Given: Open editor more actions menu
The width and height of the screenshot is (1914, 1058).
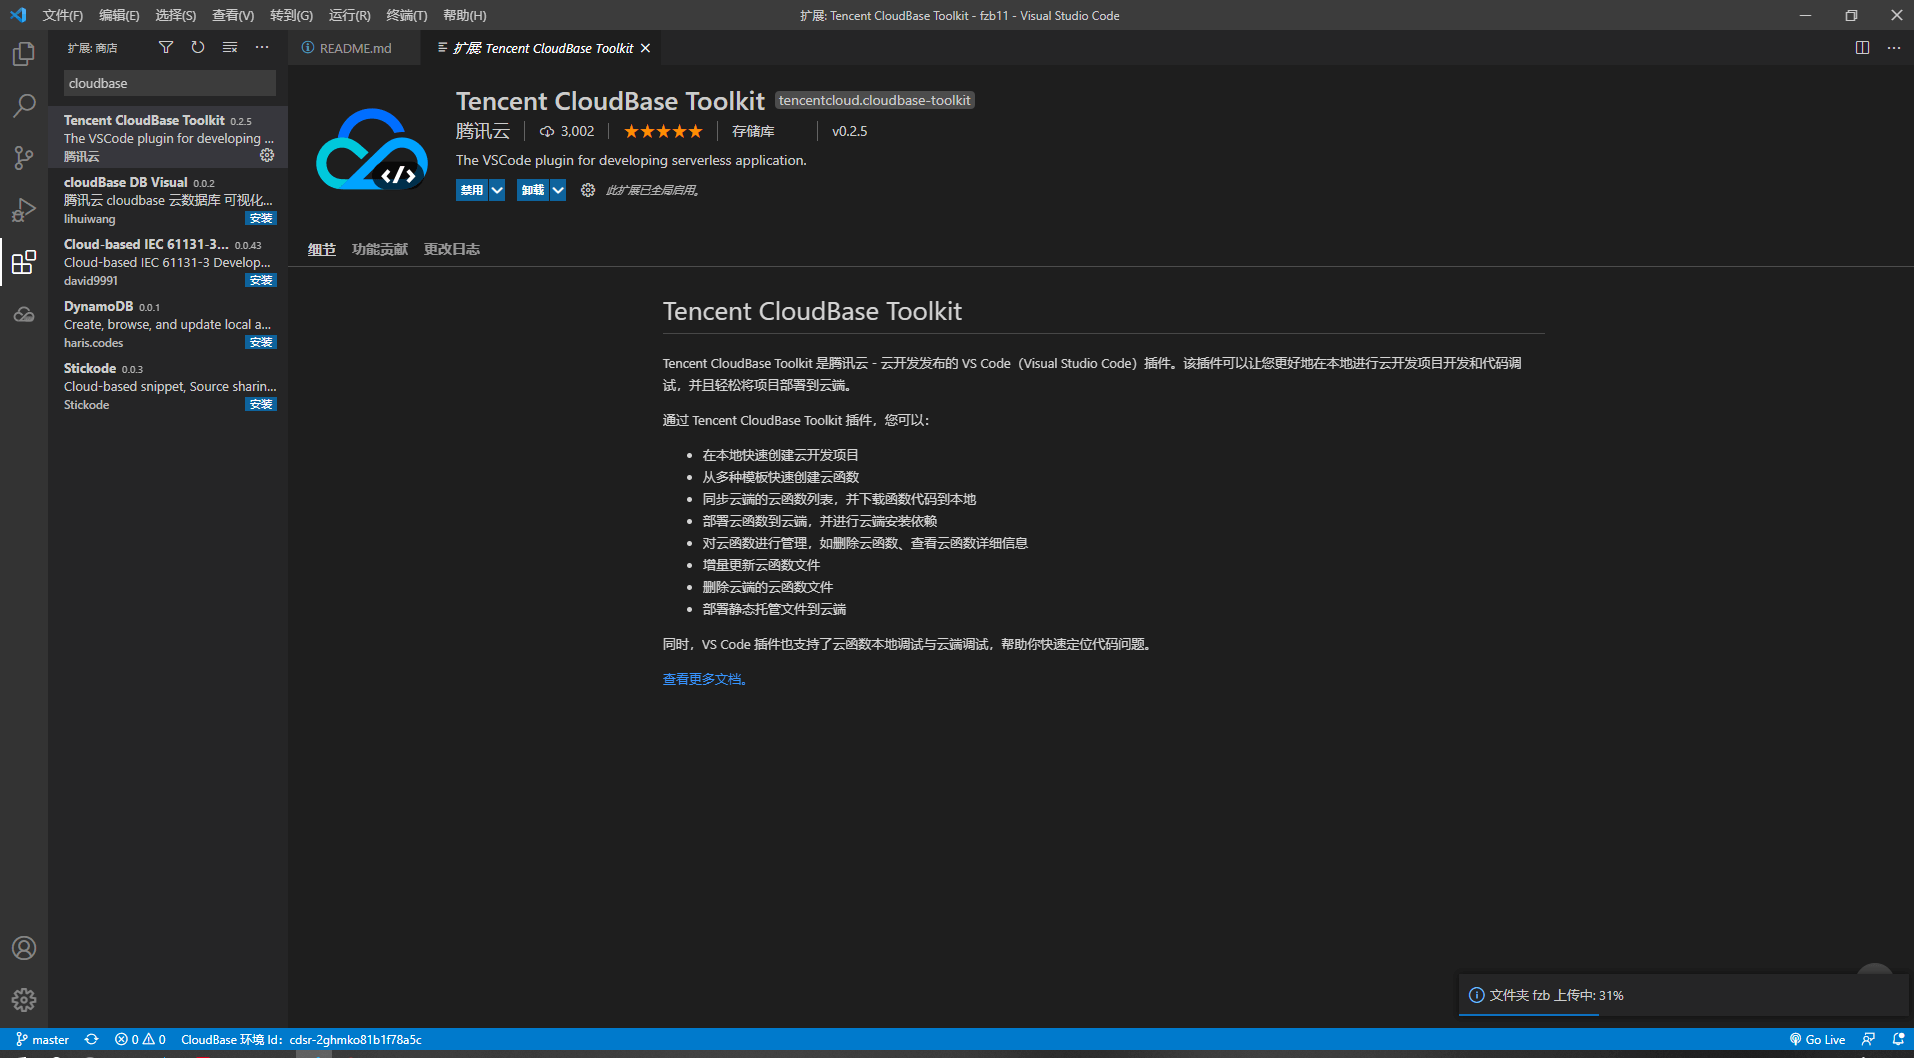Looking at the screenshot, I should [1894, 48].
